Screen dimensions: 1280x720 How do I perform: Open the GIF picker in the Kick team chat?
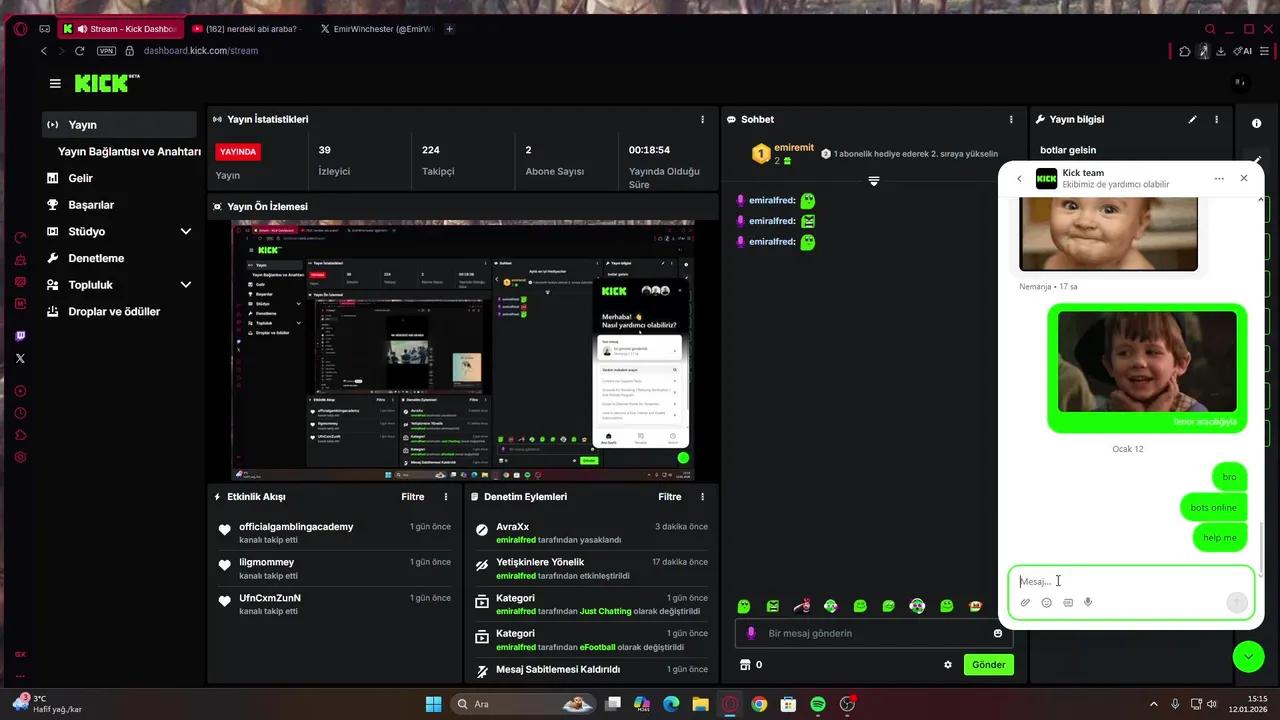[1067, 602]
